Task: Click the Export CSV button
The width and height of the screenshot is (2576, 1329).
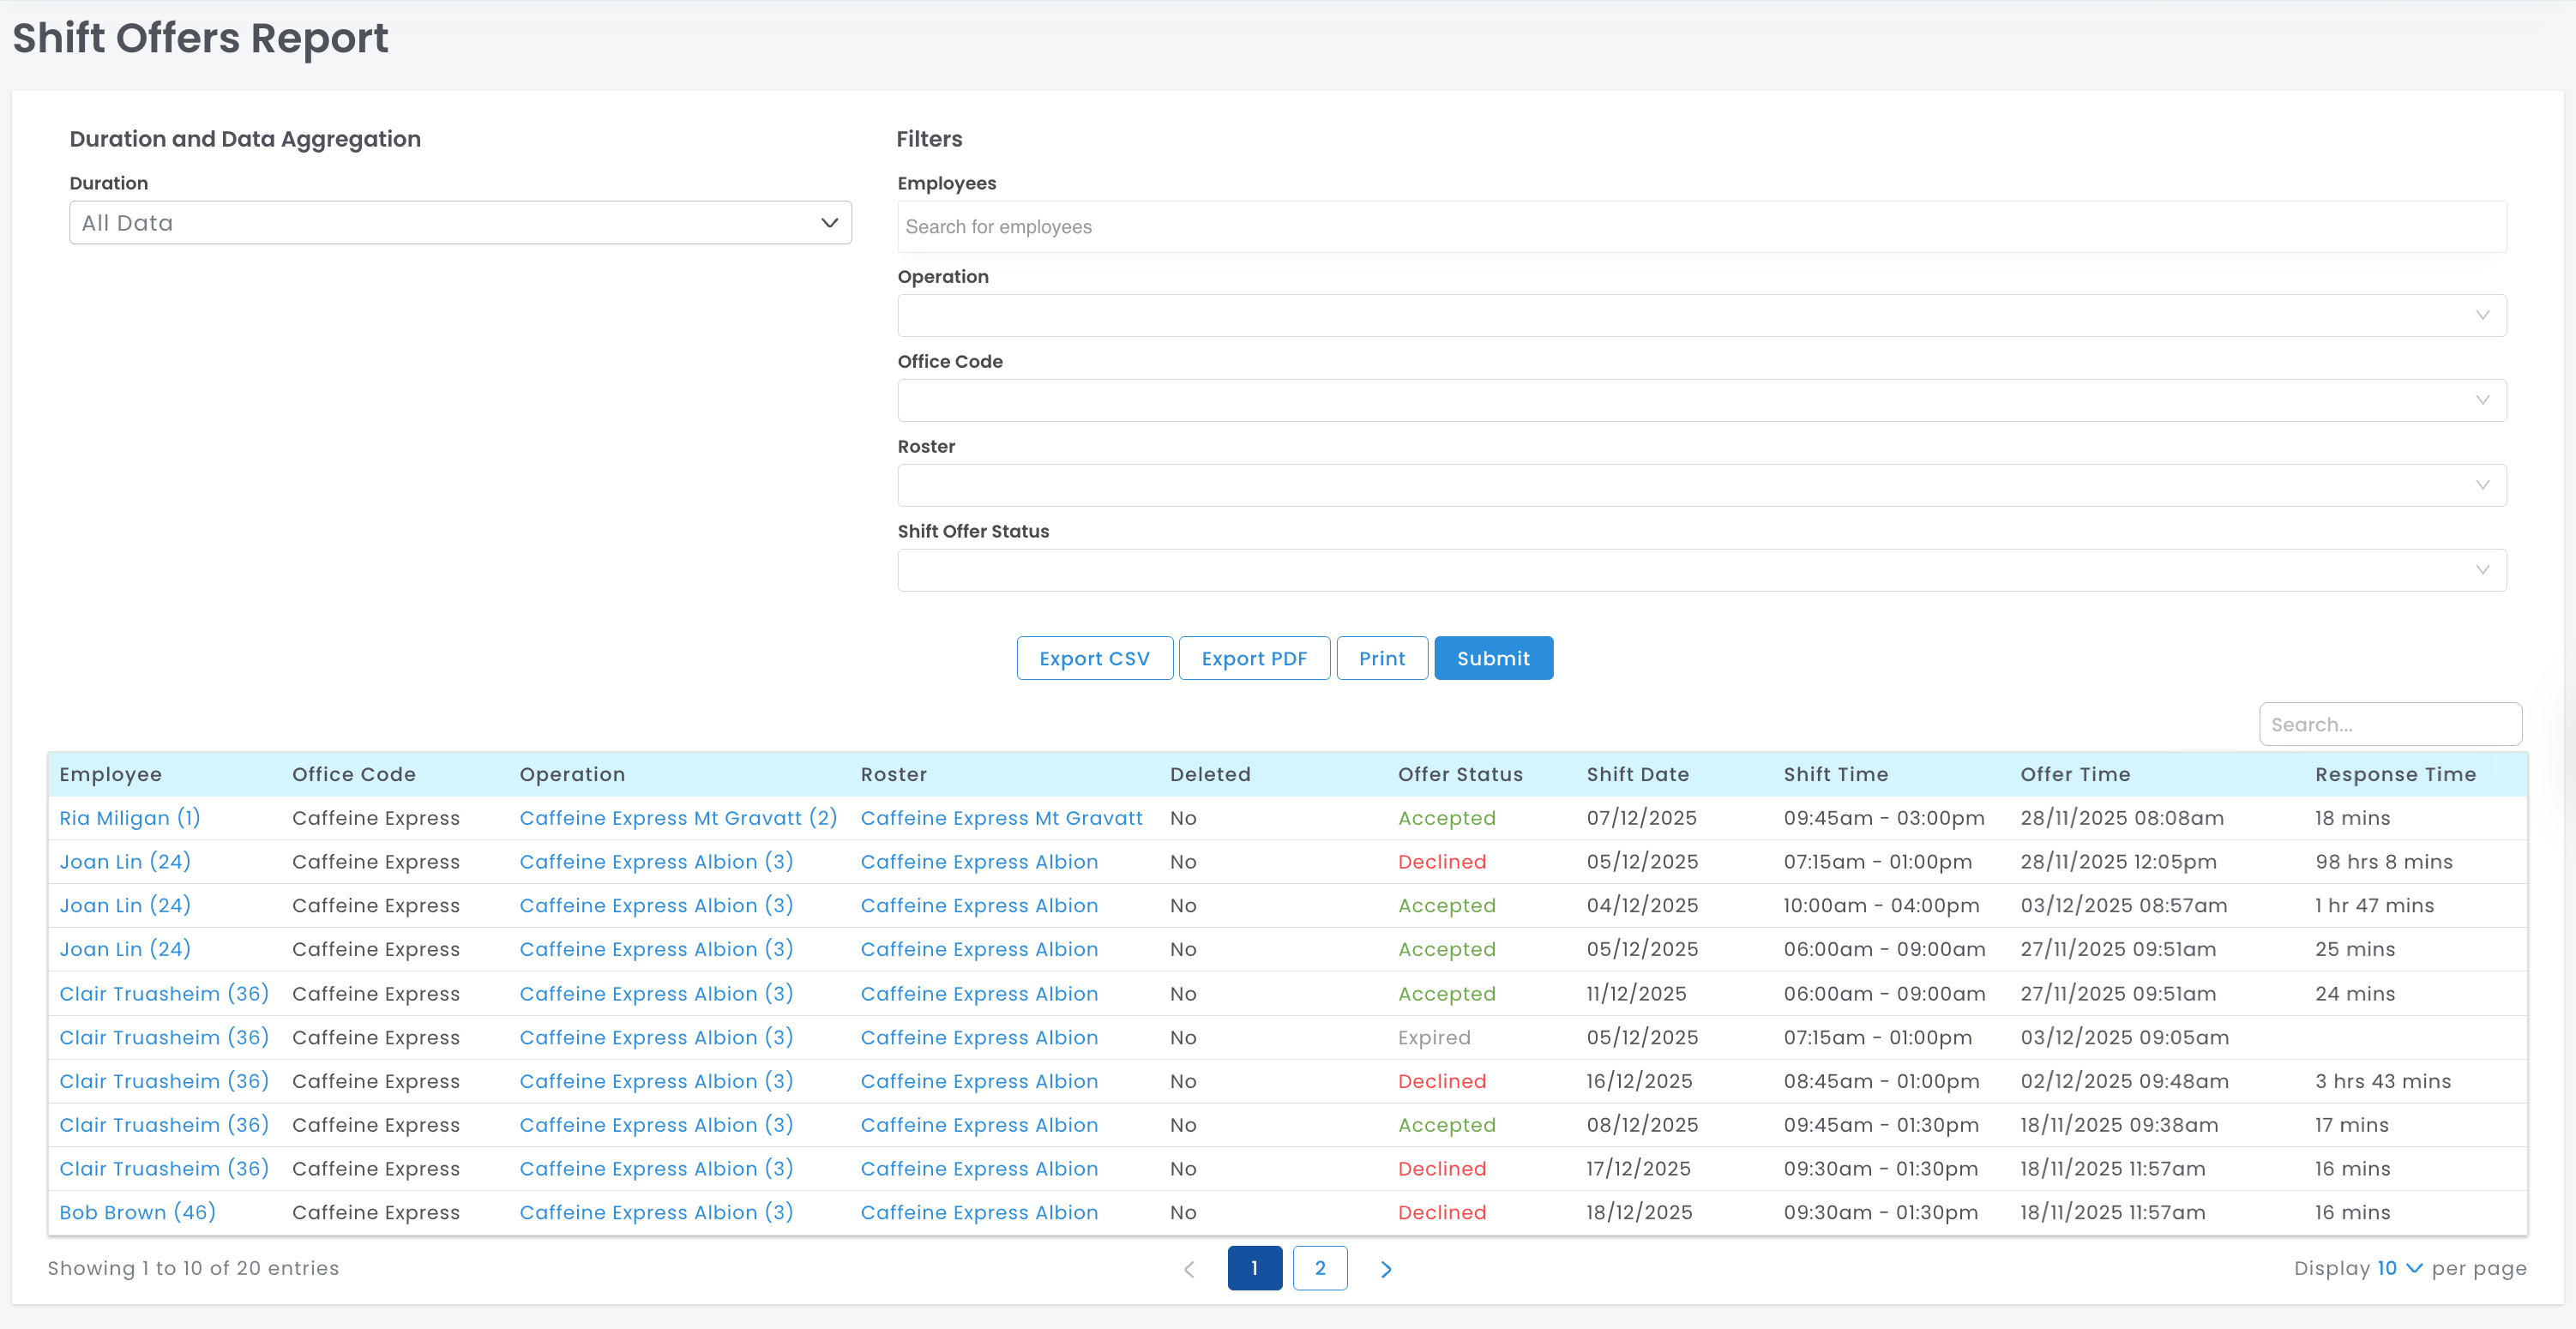Action: [x=1094, y=658]
